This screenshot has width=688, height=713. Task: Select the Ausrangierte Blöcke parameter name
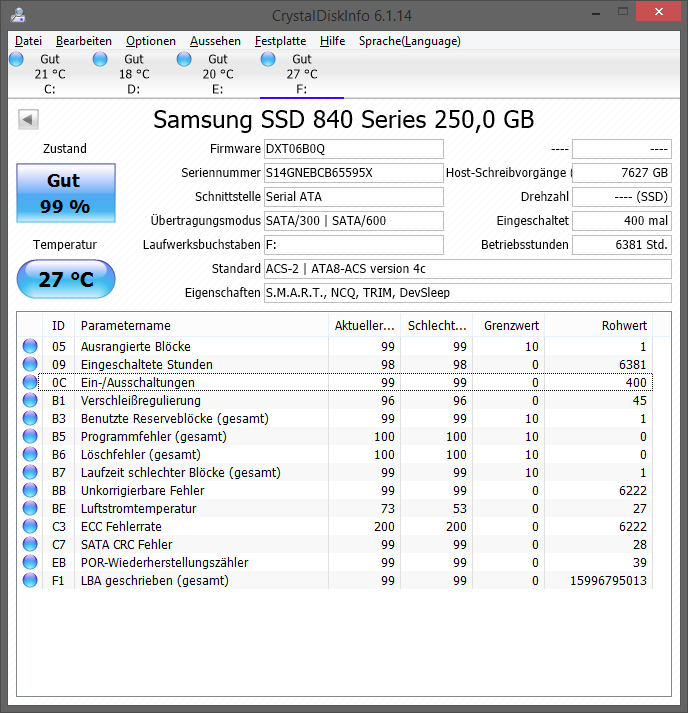(136, 346)
